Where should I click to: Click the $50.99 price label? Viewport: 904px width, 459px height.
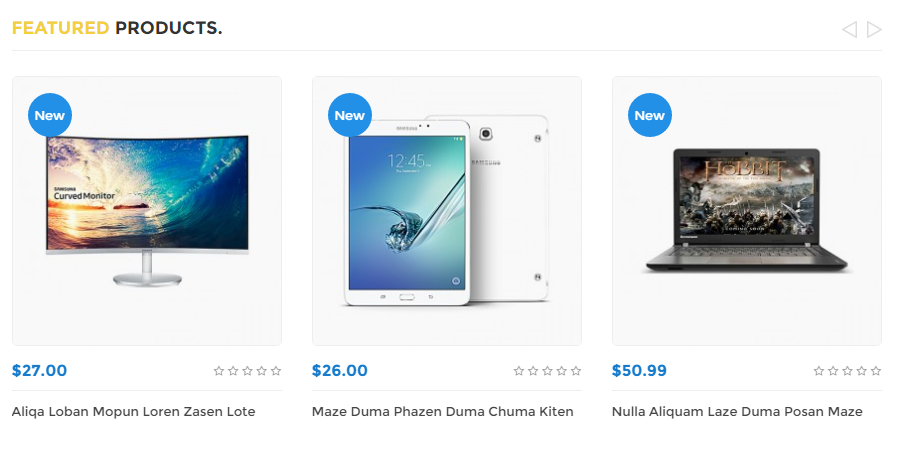pyautogui.click(x=639, y=370)
